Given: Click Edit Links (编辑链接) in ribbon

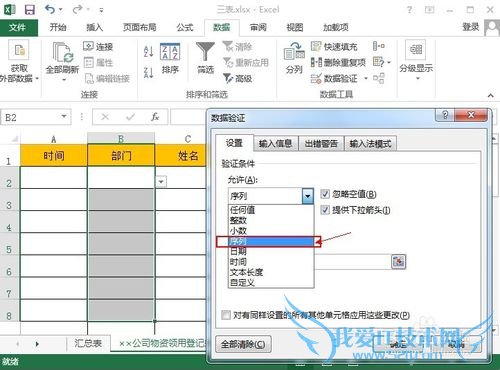Looking at the screenshot, I should pyautogui.click(x=107, y=78).
